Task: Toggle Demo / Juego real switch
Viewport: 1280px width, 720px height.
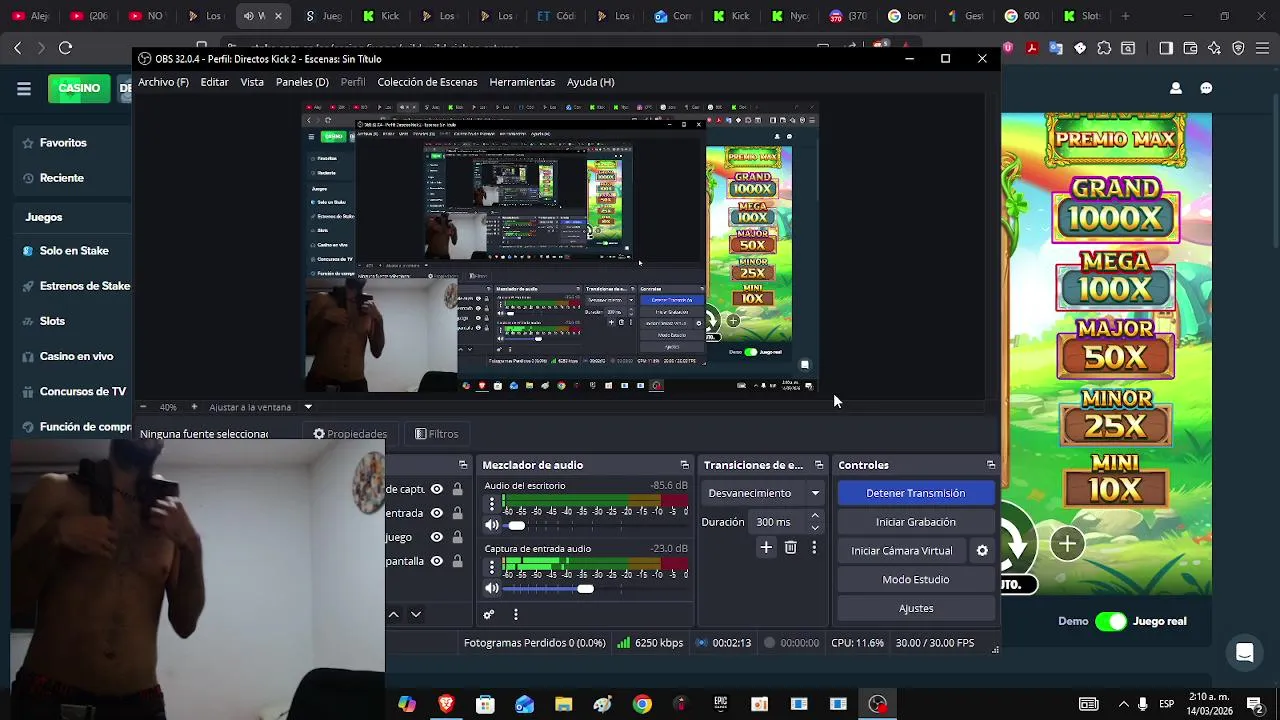Action: tap(1110, 621)
